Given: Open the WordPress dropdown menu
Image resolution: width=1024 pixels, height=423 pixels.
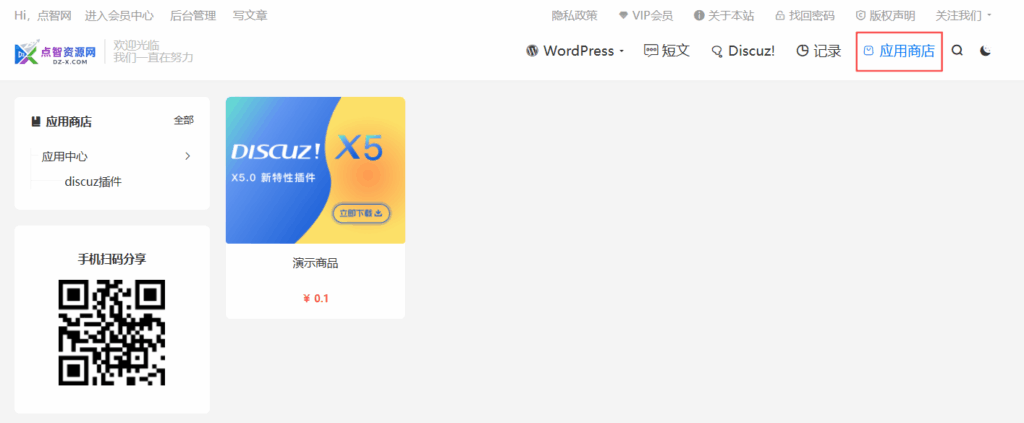Looking at the screenshot, I should tap(575, 51).
